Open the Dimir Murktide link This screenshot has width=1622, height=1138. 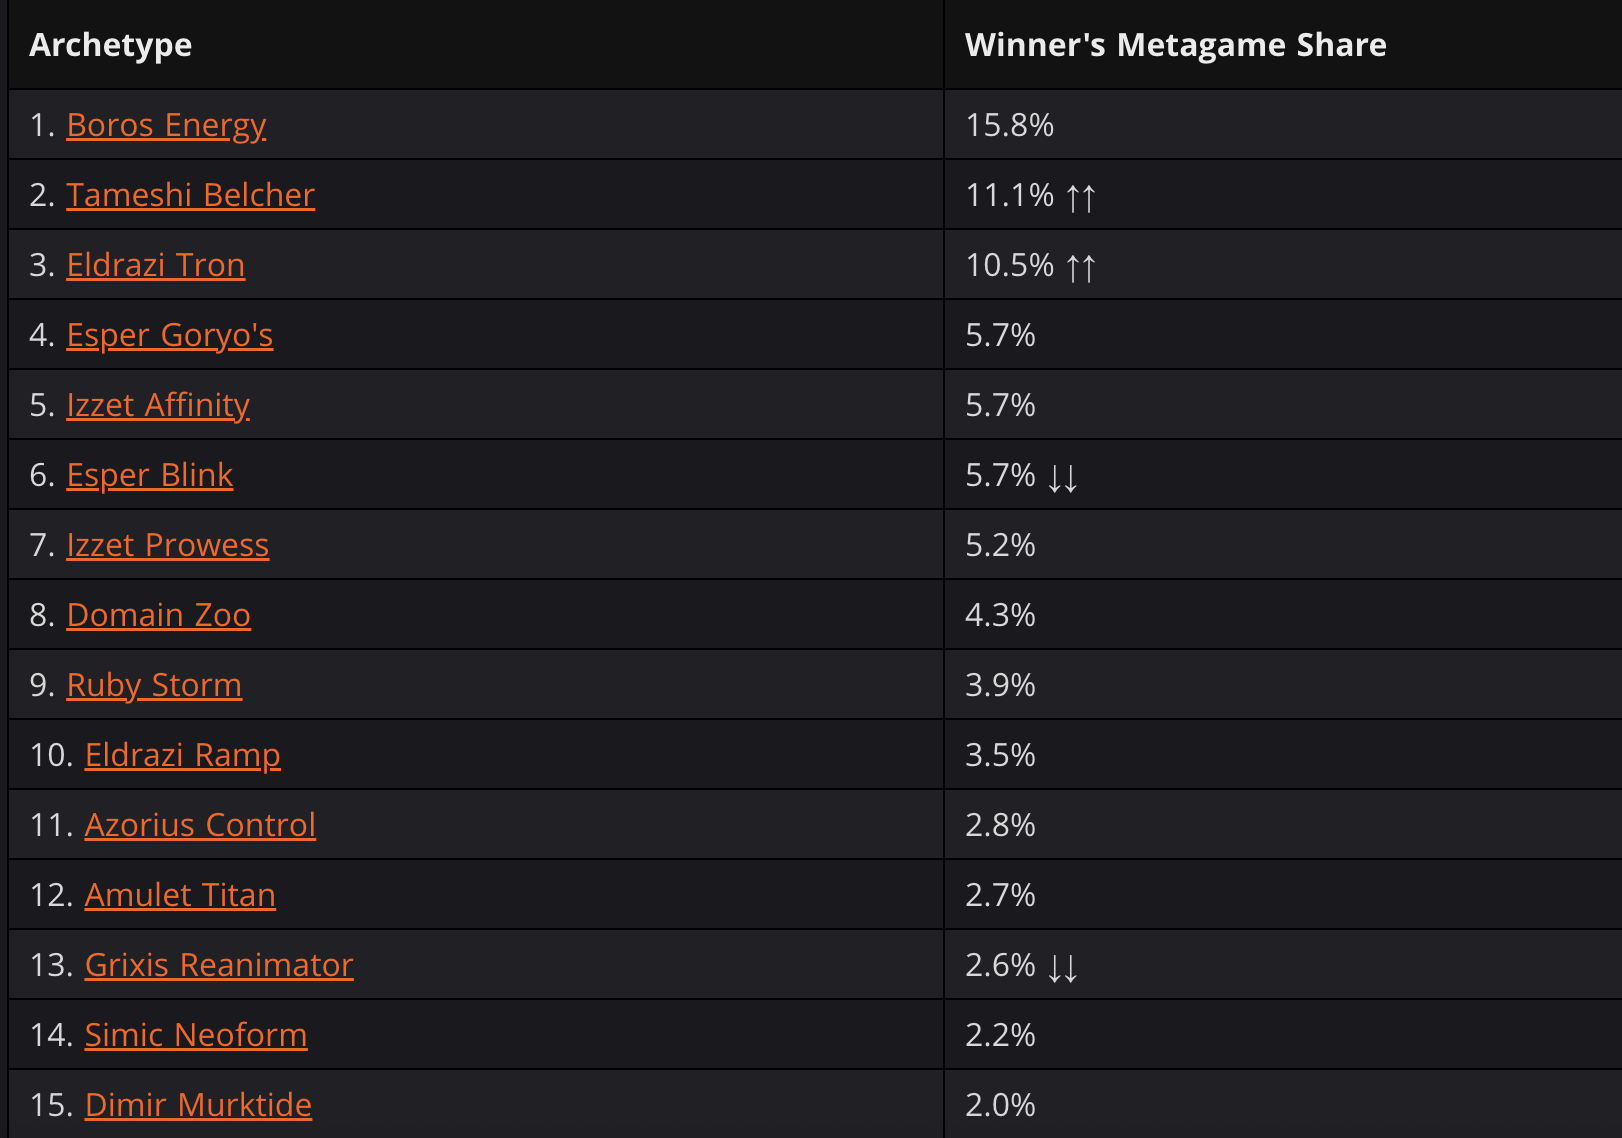click(x=198, y=1105)
